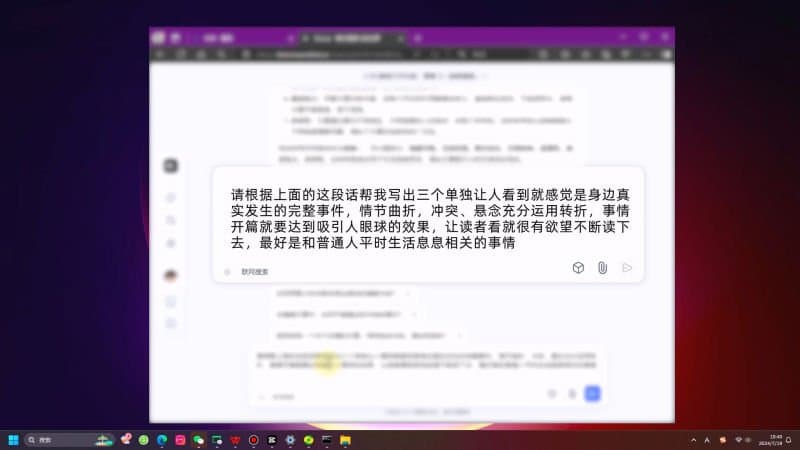Screen dimensions: 800x450
Task: Open the green eye app icon on the taskbar
Action: pyautogui.click(x=309, y=440)
